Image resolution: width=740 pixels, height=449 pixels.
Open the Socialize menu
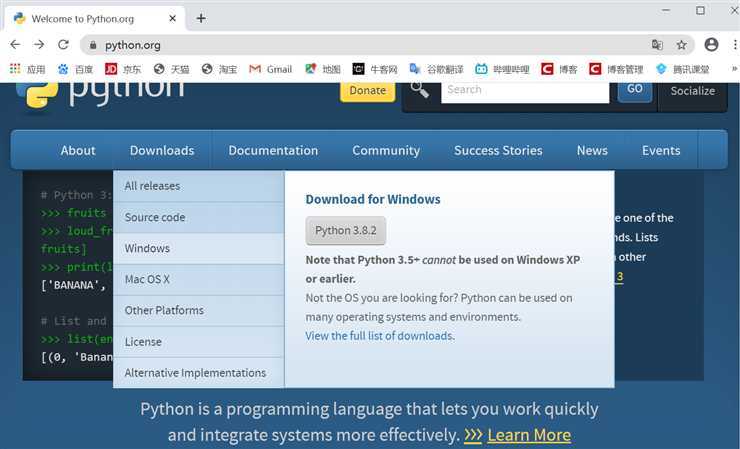coord(692,91)
